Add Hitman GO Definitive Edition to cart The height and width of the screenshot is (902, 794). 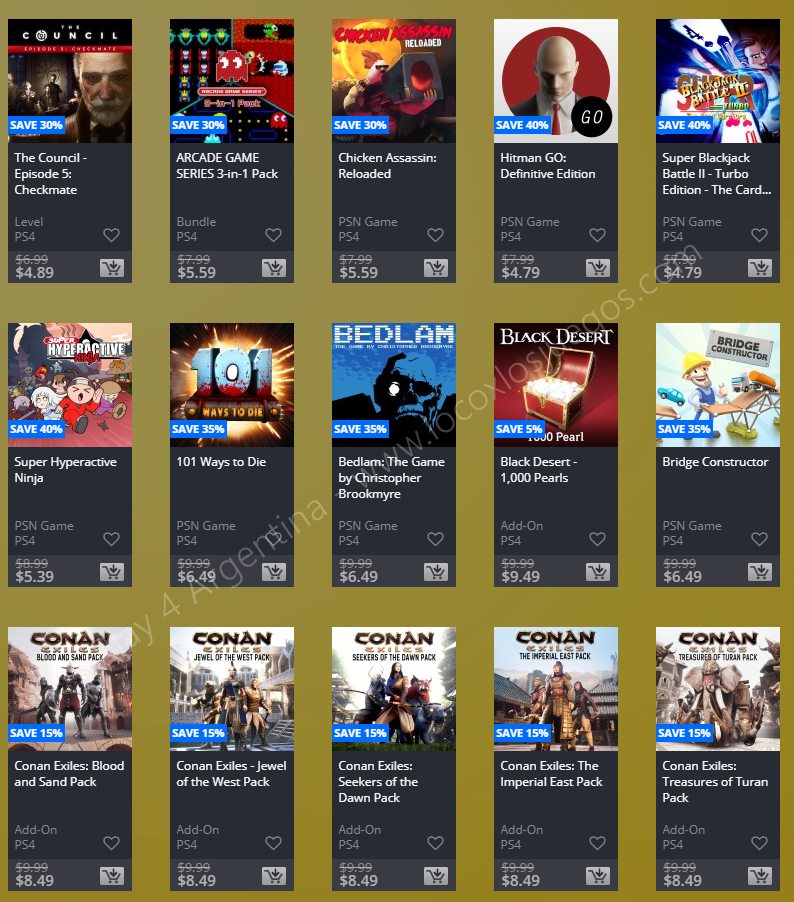[598, 268]
